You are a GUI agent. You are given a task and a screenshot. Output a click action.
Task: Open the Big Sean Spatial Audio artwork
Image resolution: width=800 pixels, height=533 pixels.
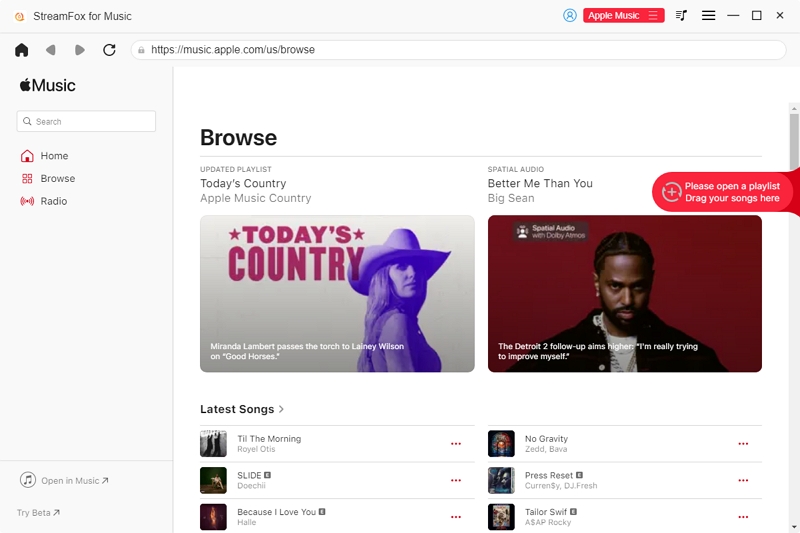(x=624, y=293)
